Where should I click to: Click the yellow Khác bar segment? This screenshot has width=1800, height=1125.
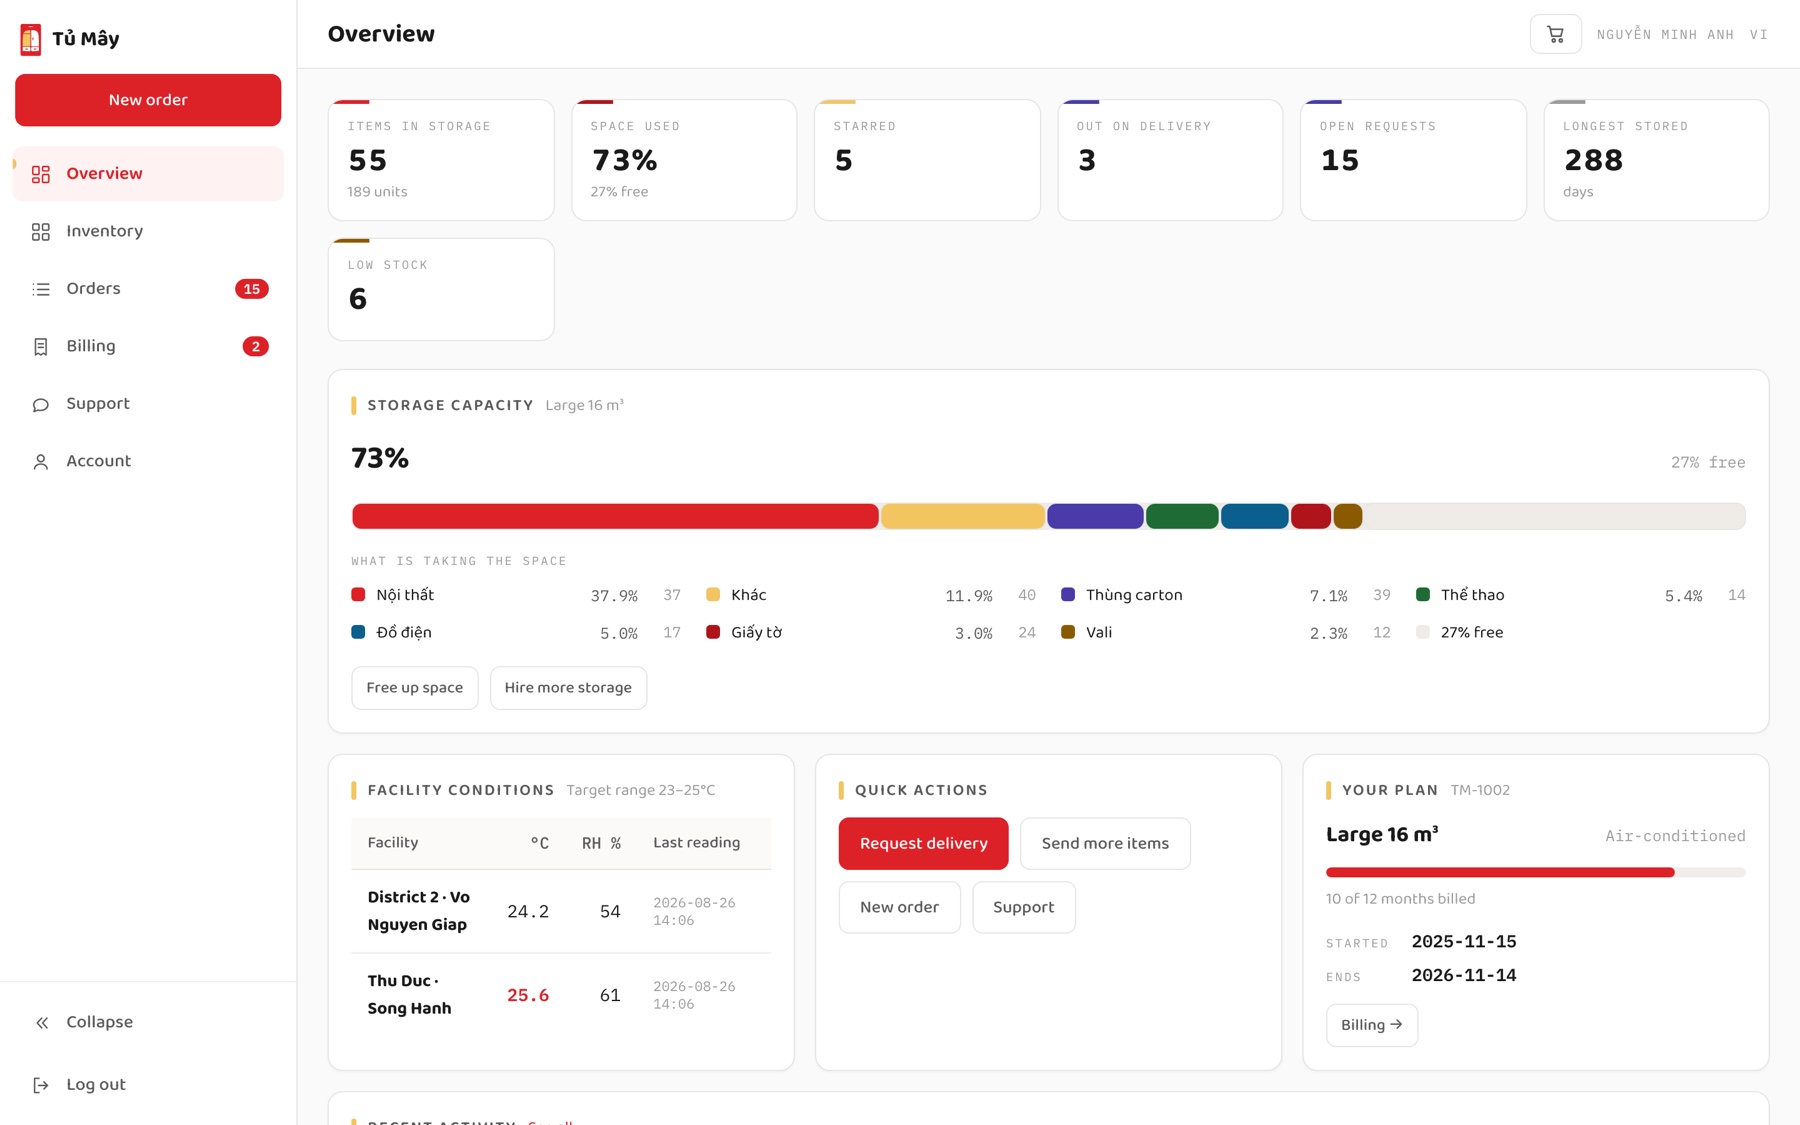click(x=963, y=516)
